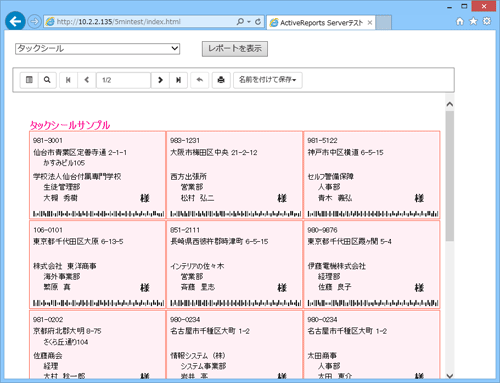Click the セルフ警備保障 company name

pos(331,177)
